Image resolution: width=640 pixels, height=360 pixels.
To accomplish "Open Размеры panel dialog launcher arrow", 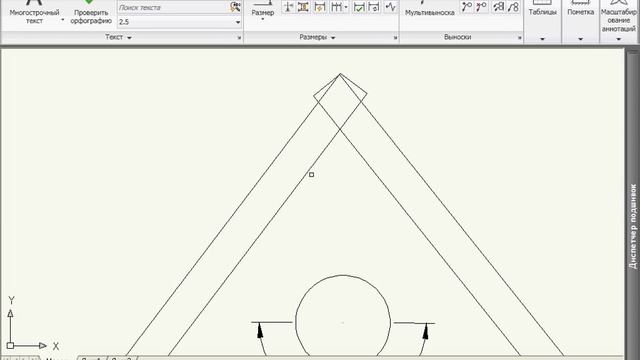I will pos(395,38).
